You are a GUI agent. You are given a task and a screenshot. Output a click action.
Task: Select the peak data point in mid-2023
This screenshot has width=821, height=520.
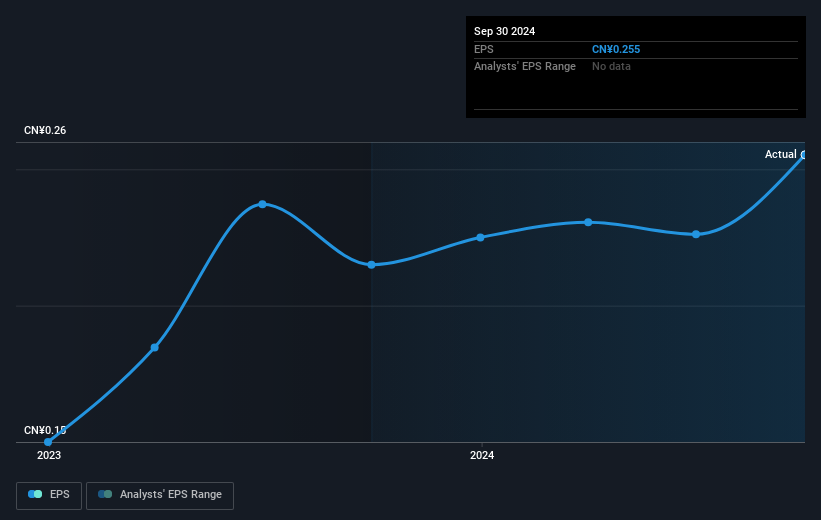[x=262, y=204]
